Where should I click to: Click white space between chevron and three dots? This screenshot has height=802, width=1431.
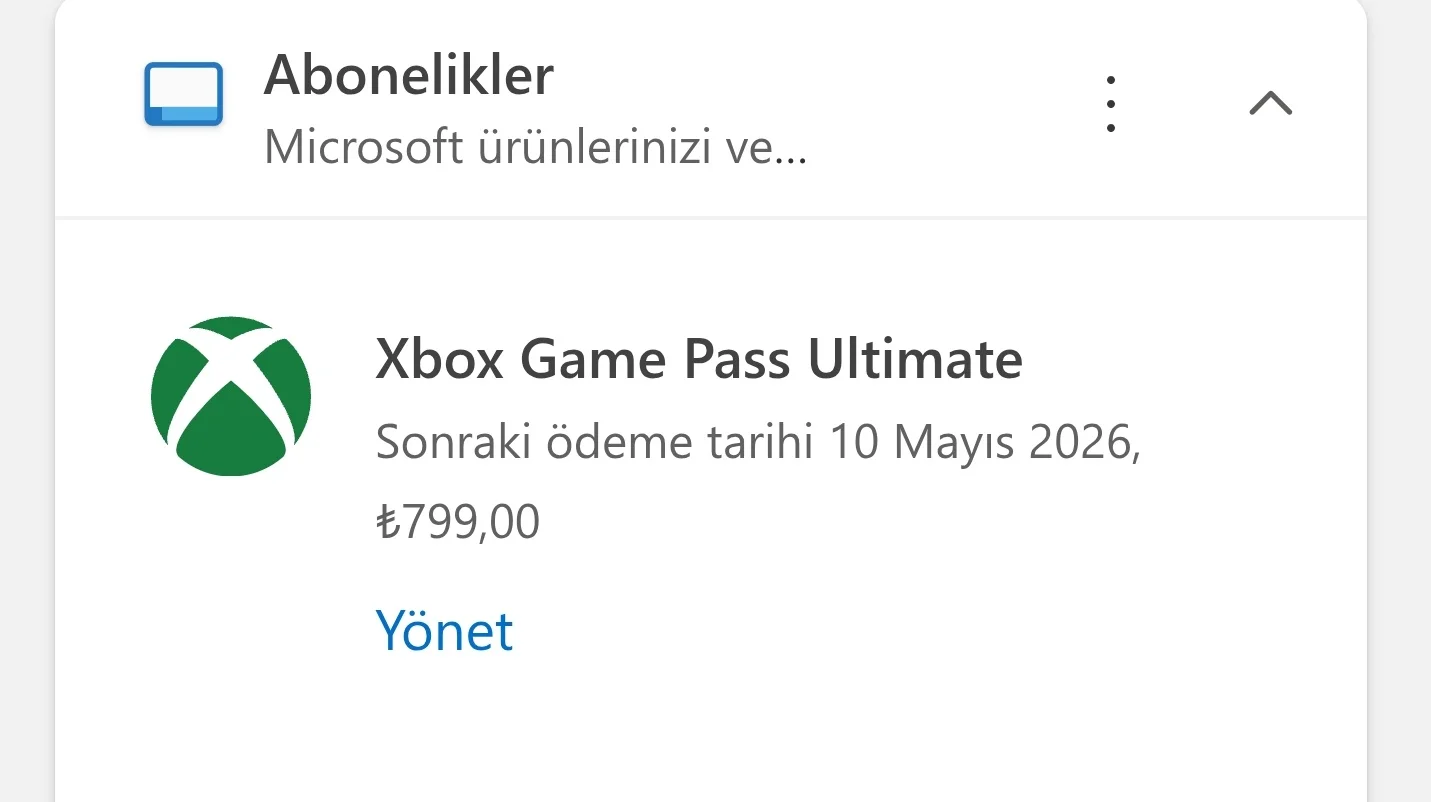(1190, 103)
